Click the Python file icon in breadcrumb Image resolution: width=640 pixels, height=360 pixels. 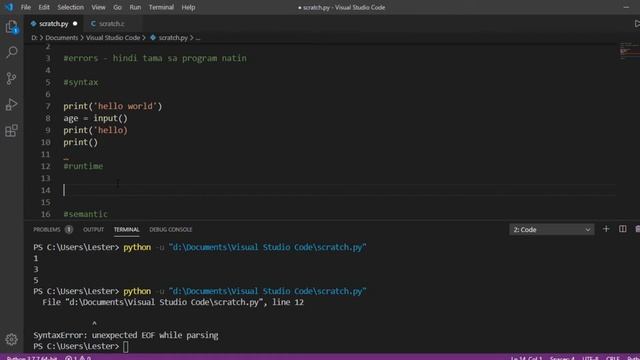pos(153,38)
